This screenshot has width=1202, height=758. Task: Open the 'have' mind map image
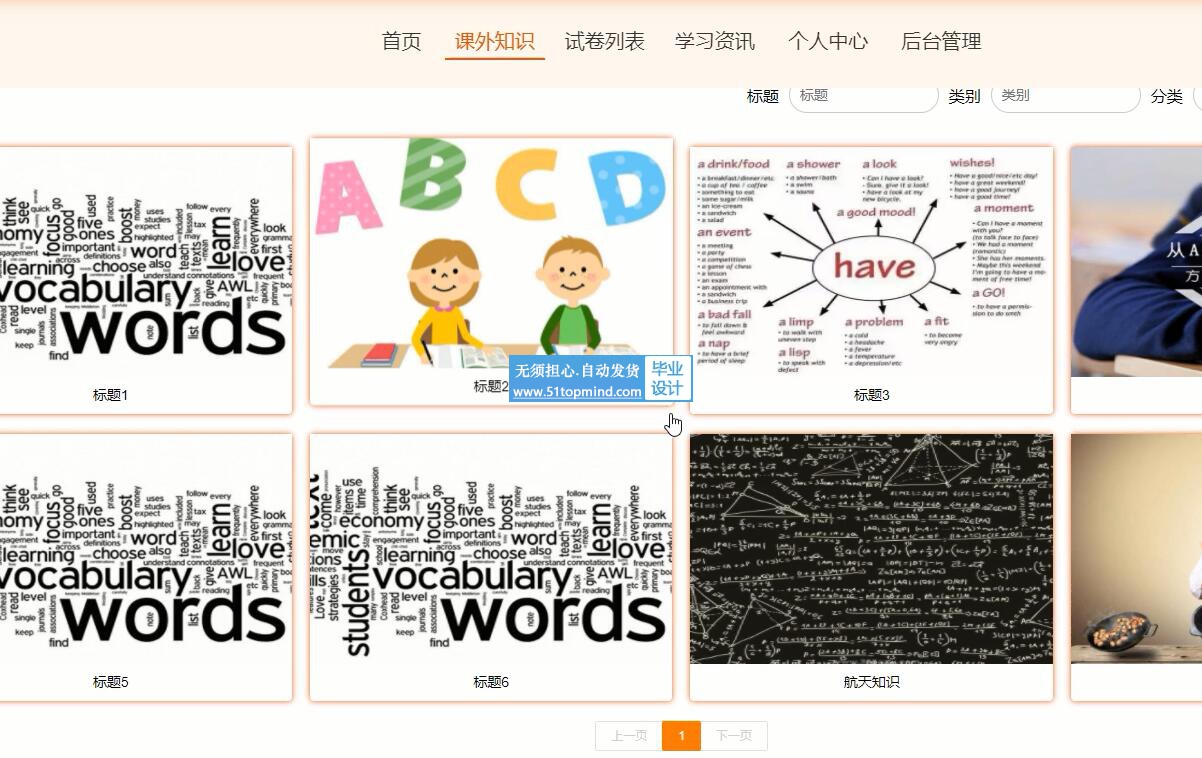[x=871, y=262]
